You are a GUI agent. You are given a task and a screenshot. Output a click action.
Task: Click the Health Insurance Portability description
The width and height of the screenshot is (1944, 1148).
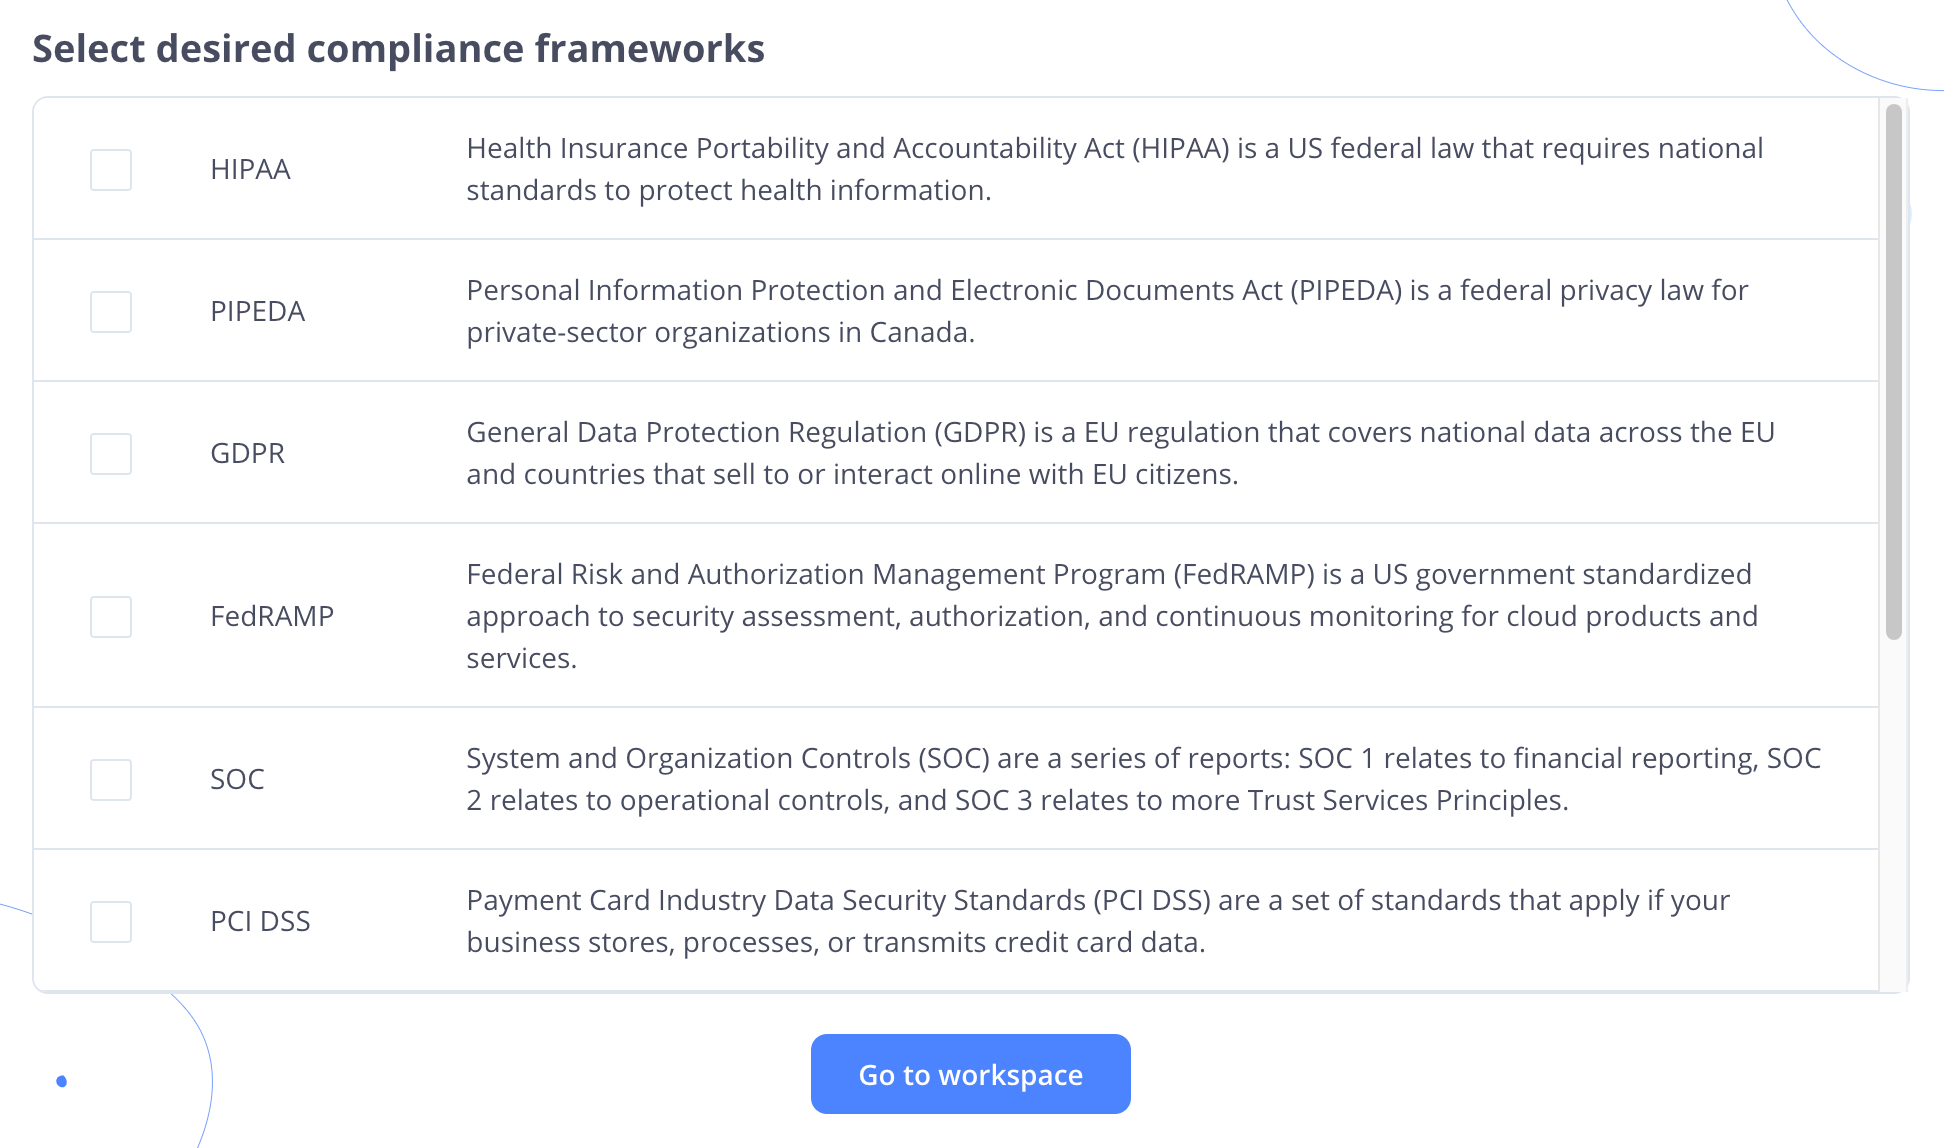1115,169
